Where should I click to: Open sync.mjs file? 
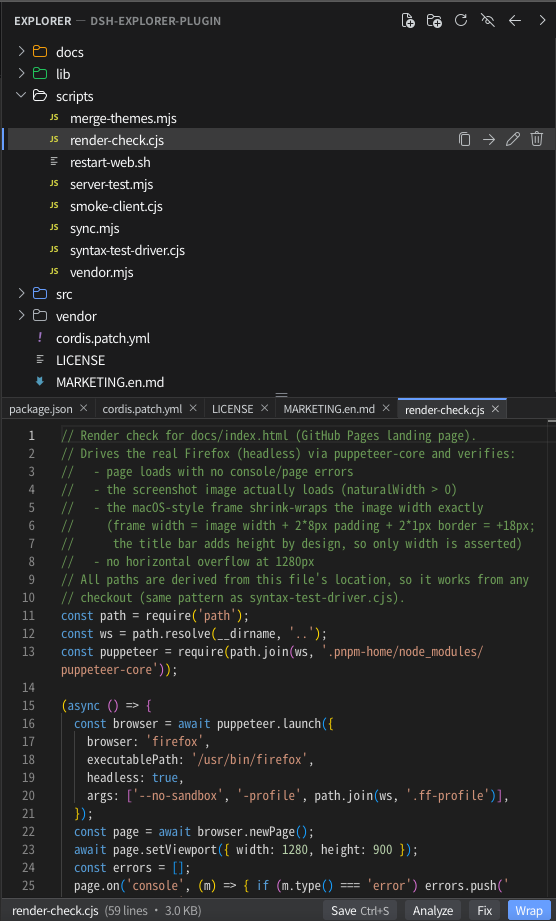point(95,228)
